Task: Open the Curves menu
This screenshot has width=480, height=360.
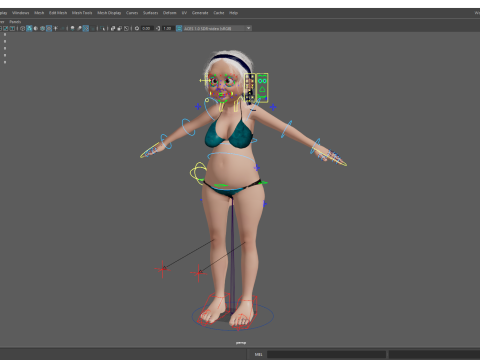Action: (x=132, y=13)
